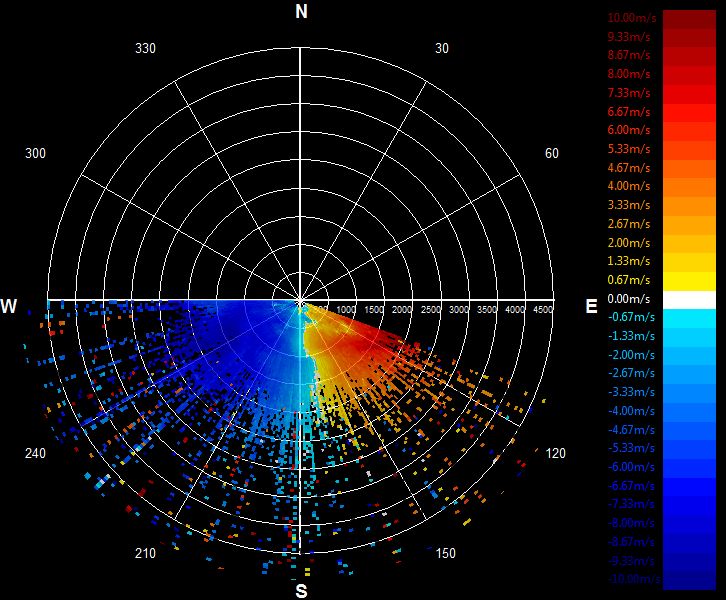Click the 7.33m/s legend label
The height and width of the screenshot is (600, 726).
coord(629,93)
